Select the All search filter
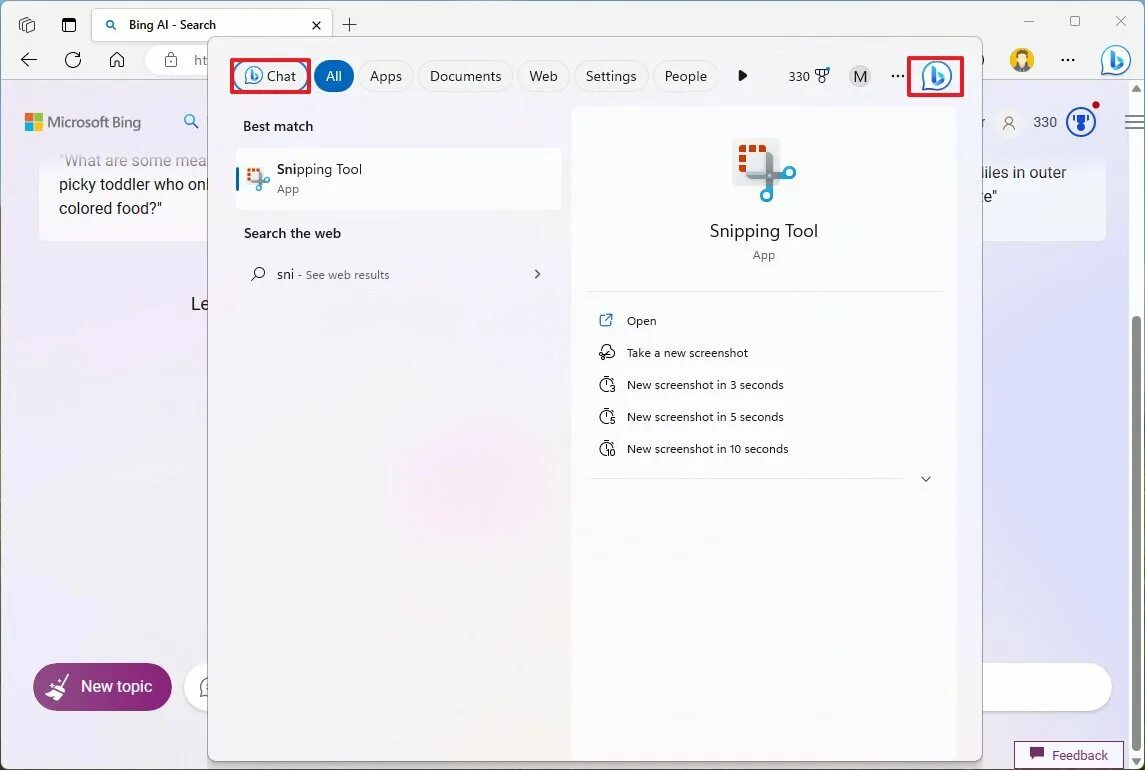Viewport: 1145px width, 770px height. click(x=334, y=76)
